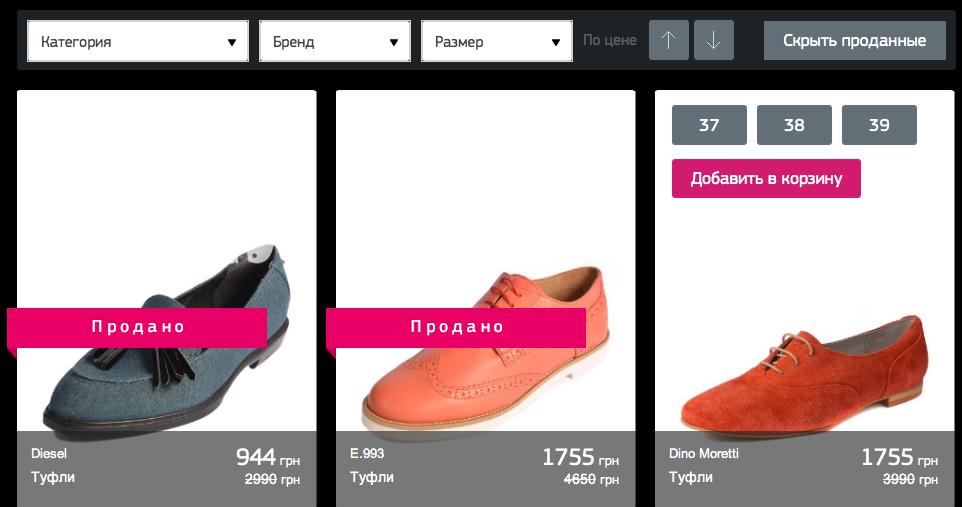Click the Продано banner on Diesel shoe
The height and width of the screenshot is (507, 962).
point(138,327)
